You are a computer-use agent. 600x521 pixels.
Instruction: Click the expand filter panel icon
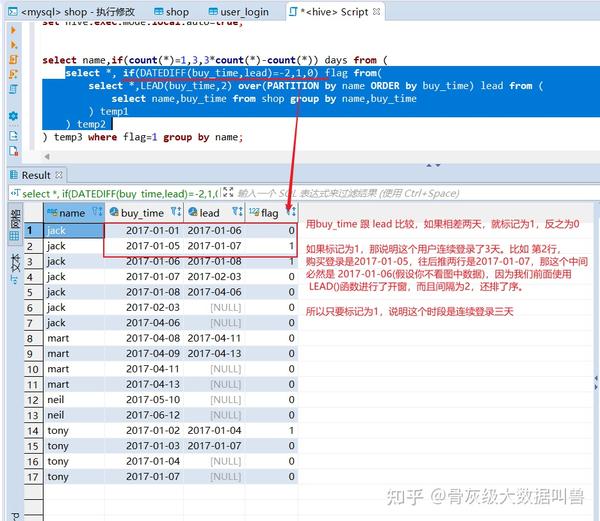[x=228, y=192]
